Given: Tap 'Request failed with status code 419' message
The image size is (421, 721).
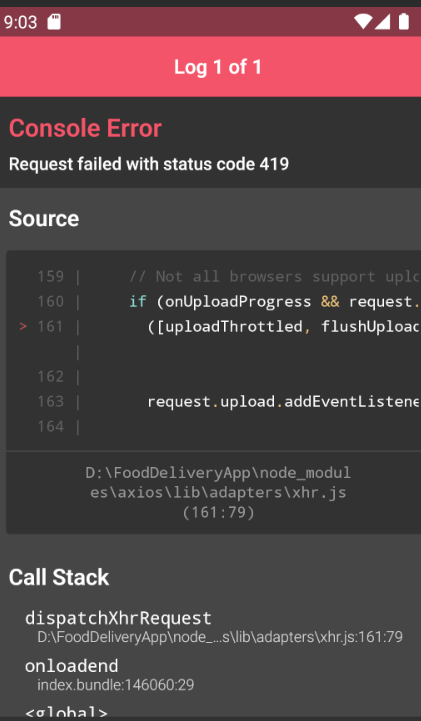Looking at the screenshot, I should pyautogui.click(x=149, y=164).
